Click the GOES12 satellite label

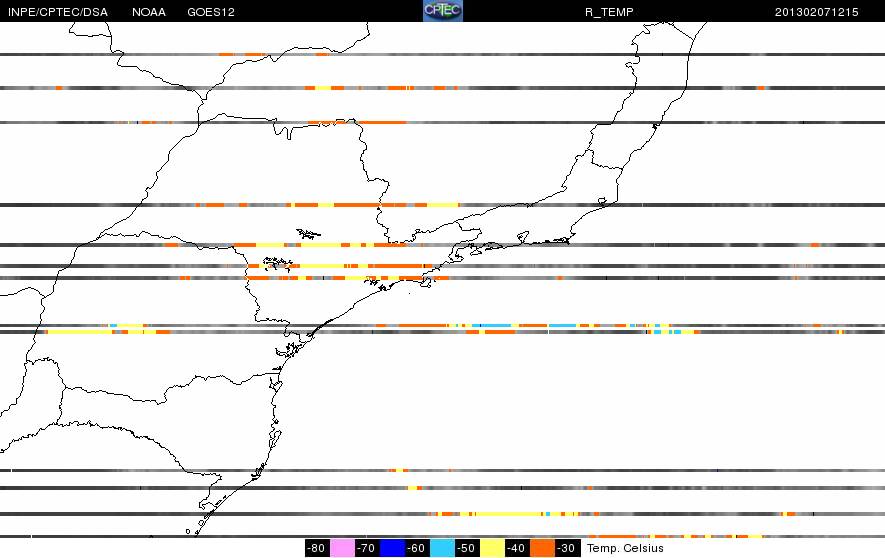(x=211, y=12)
